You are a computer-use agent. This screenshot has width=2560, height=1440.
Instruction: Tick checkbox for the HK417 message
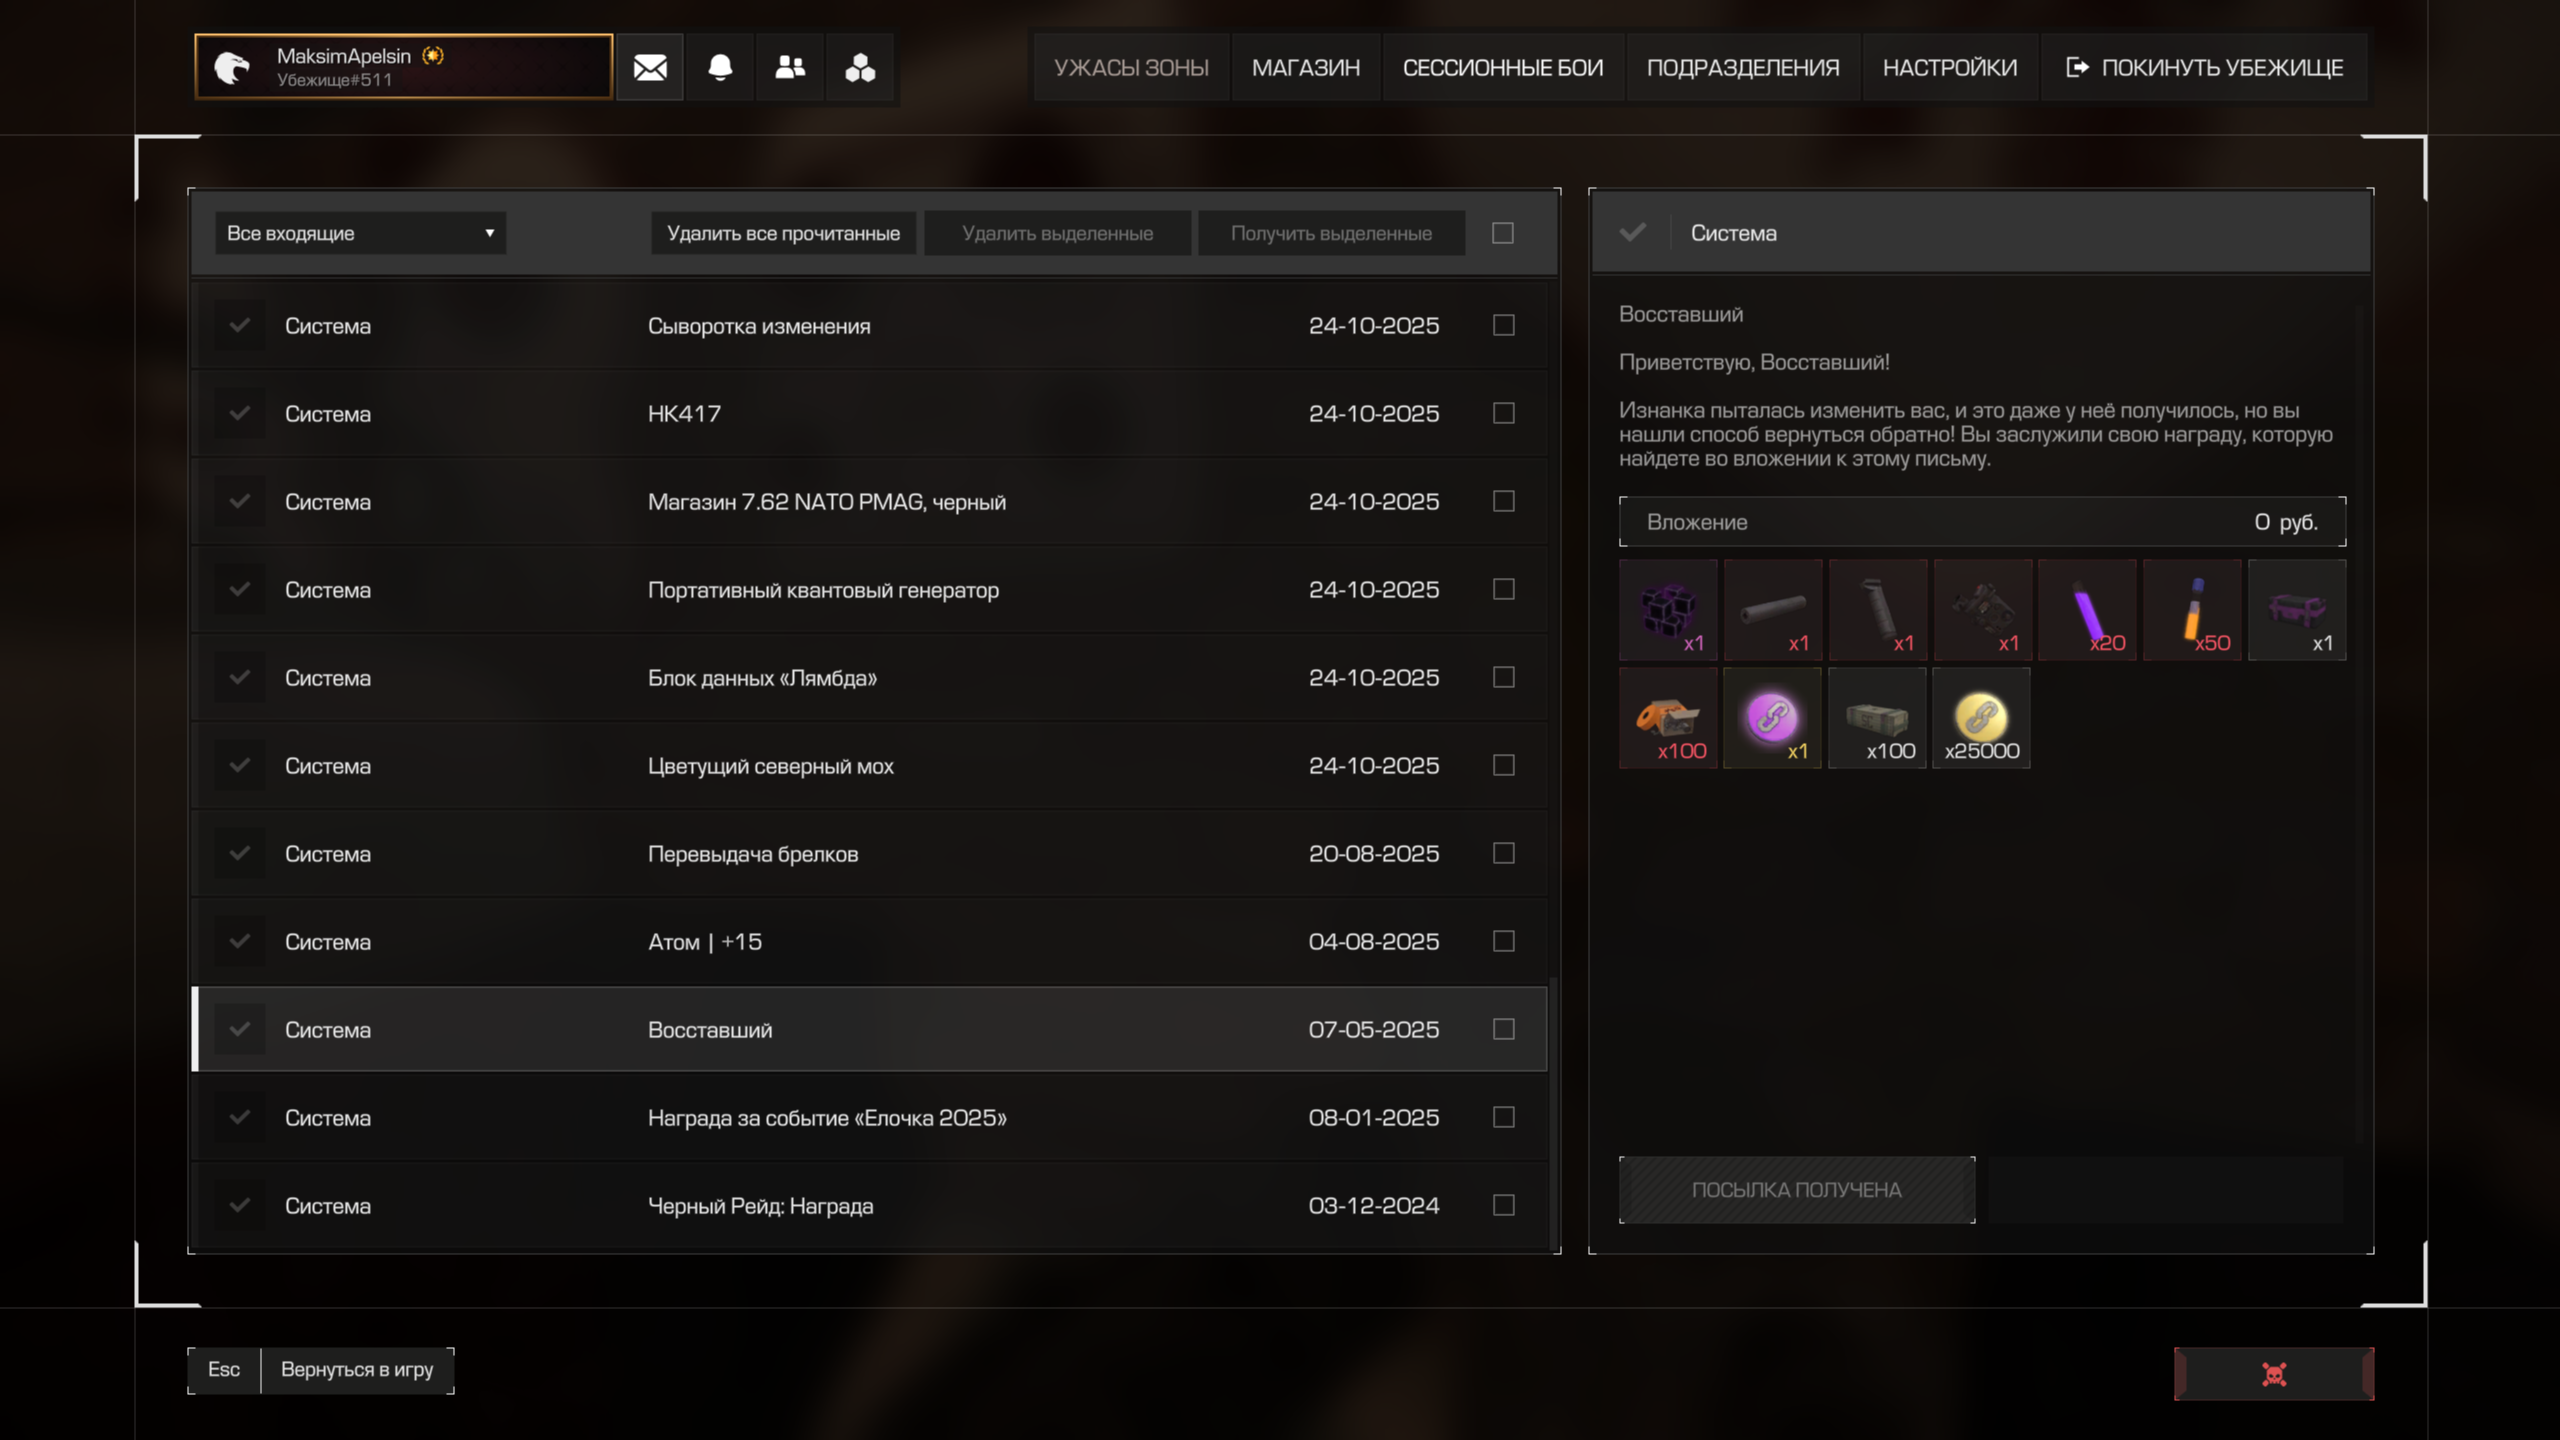coord(1503,413)
